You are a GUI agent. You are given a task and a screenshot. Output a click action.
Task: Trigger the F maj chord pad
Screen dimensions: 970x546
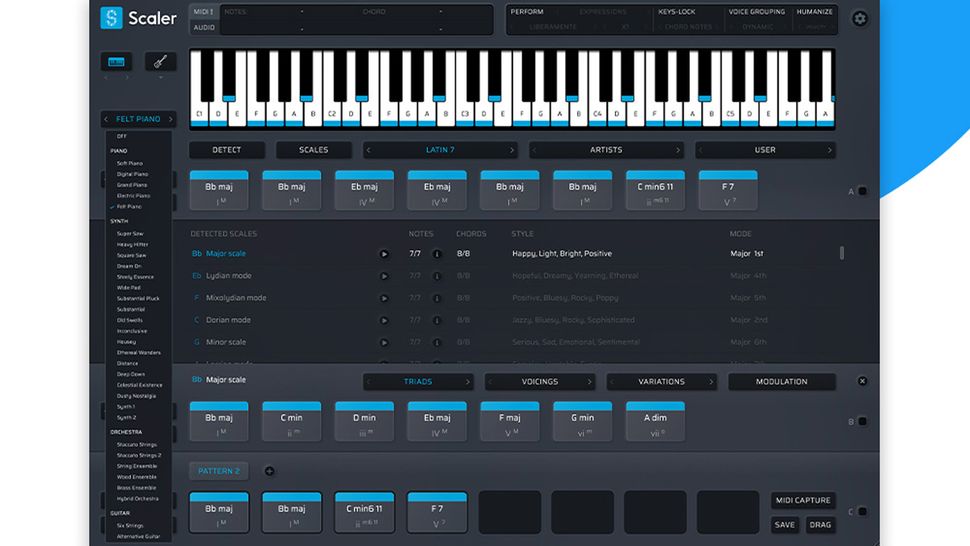tap(510, 422)
